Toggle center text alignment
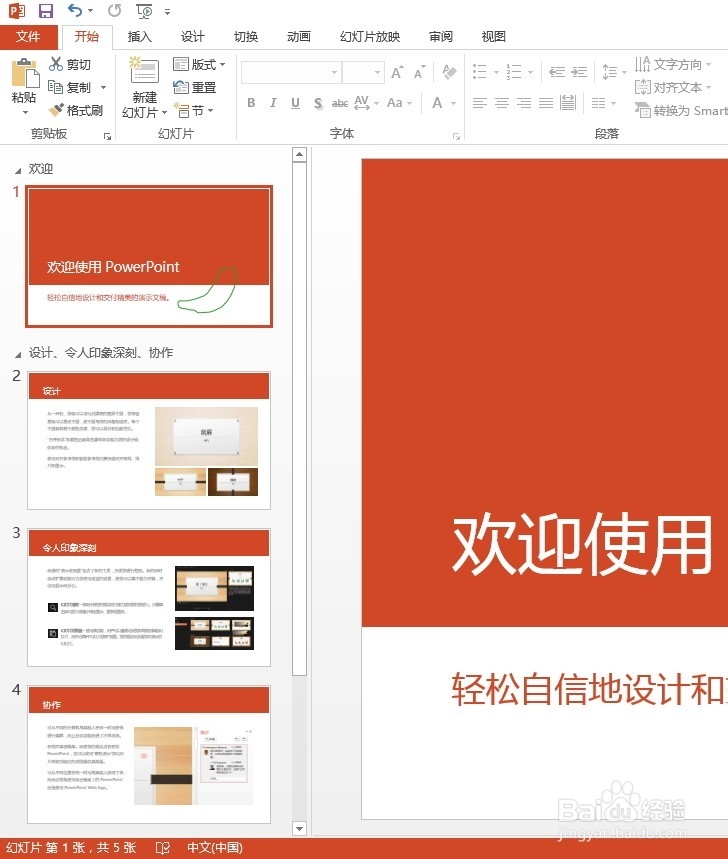 pyautogui.click(x=502, y=103)
